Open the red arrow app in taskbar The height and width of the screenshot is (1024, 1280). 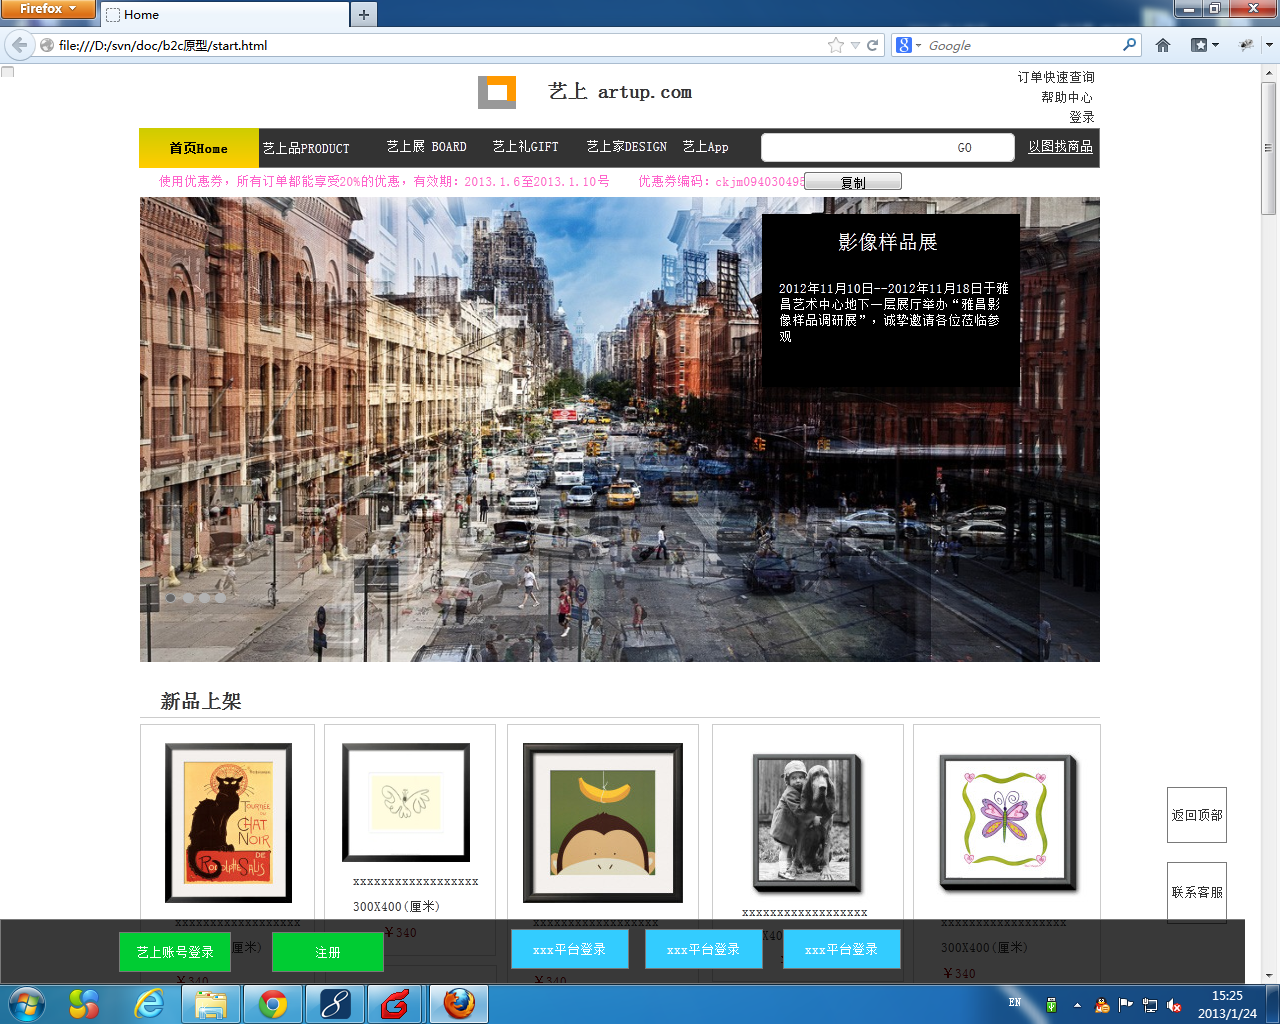(x=396, y=1004)
